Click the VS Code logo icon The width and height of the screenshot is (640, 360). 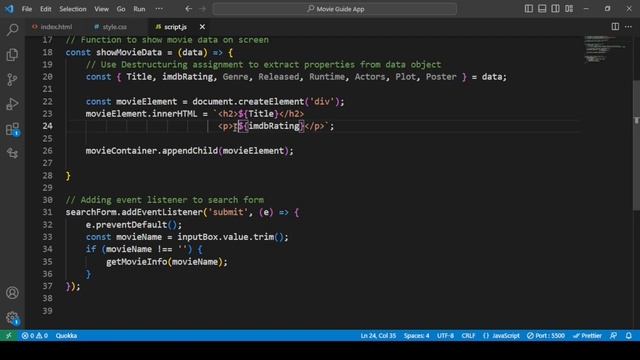point(9,9)
